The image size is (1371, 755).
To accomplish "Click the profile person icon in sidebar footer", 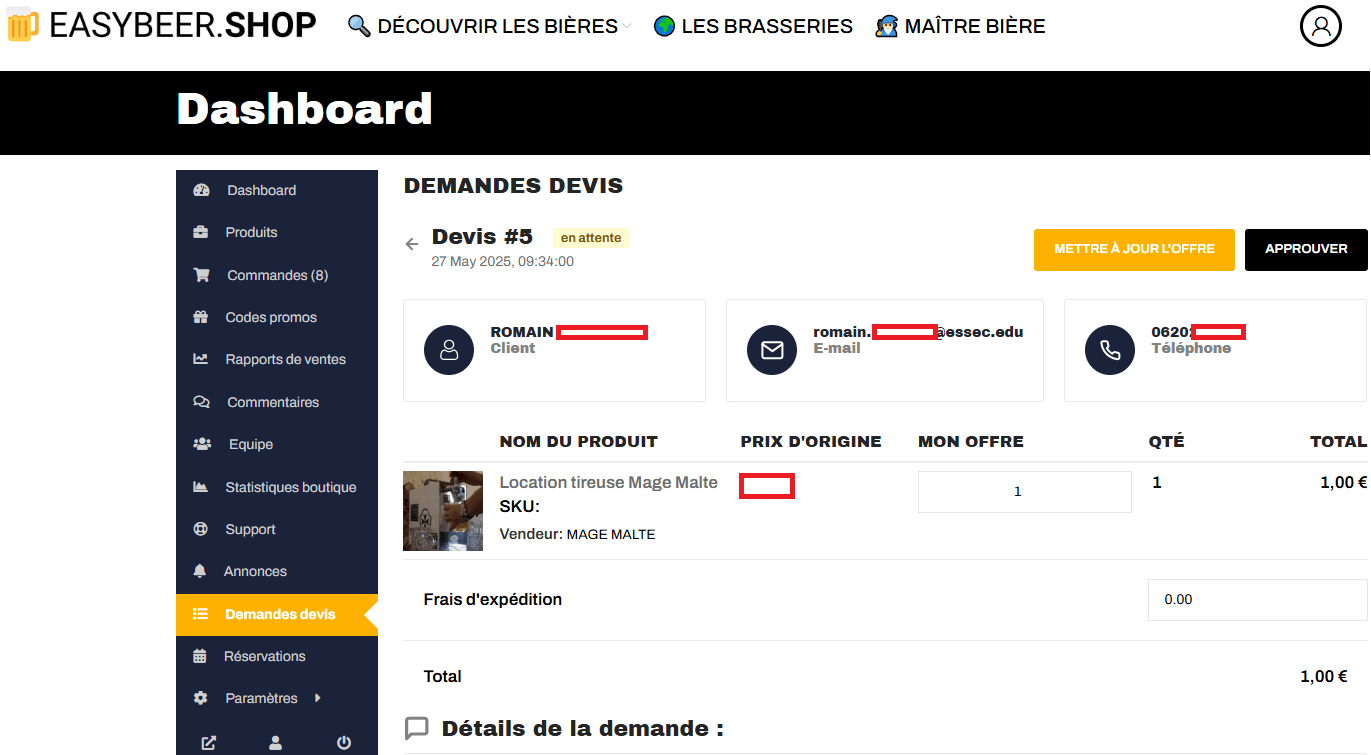I will pyautogui.click(x=276, y=743).
